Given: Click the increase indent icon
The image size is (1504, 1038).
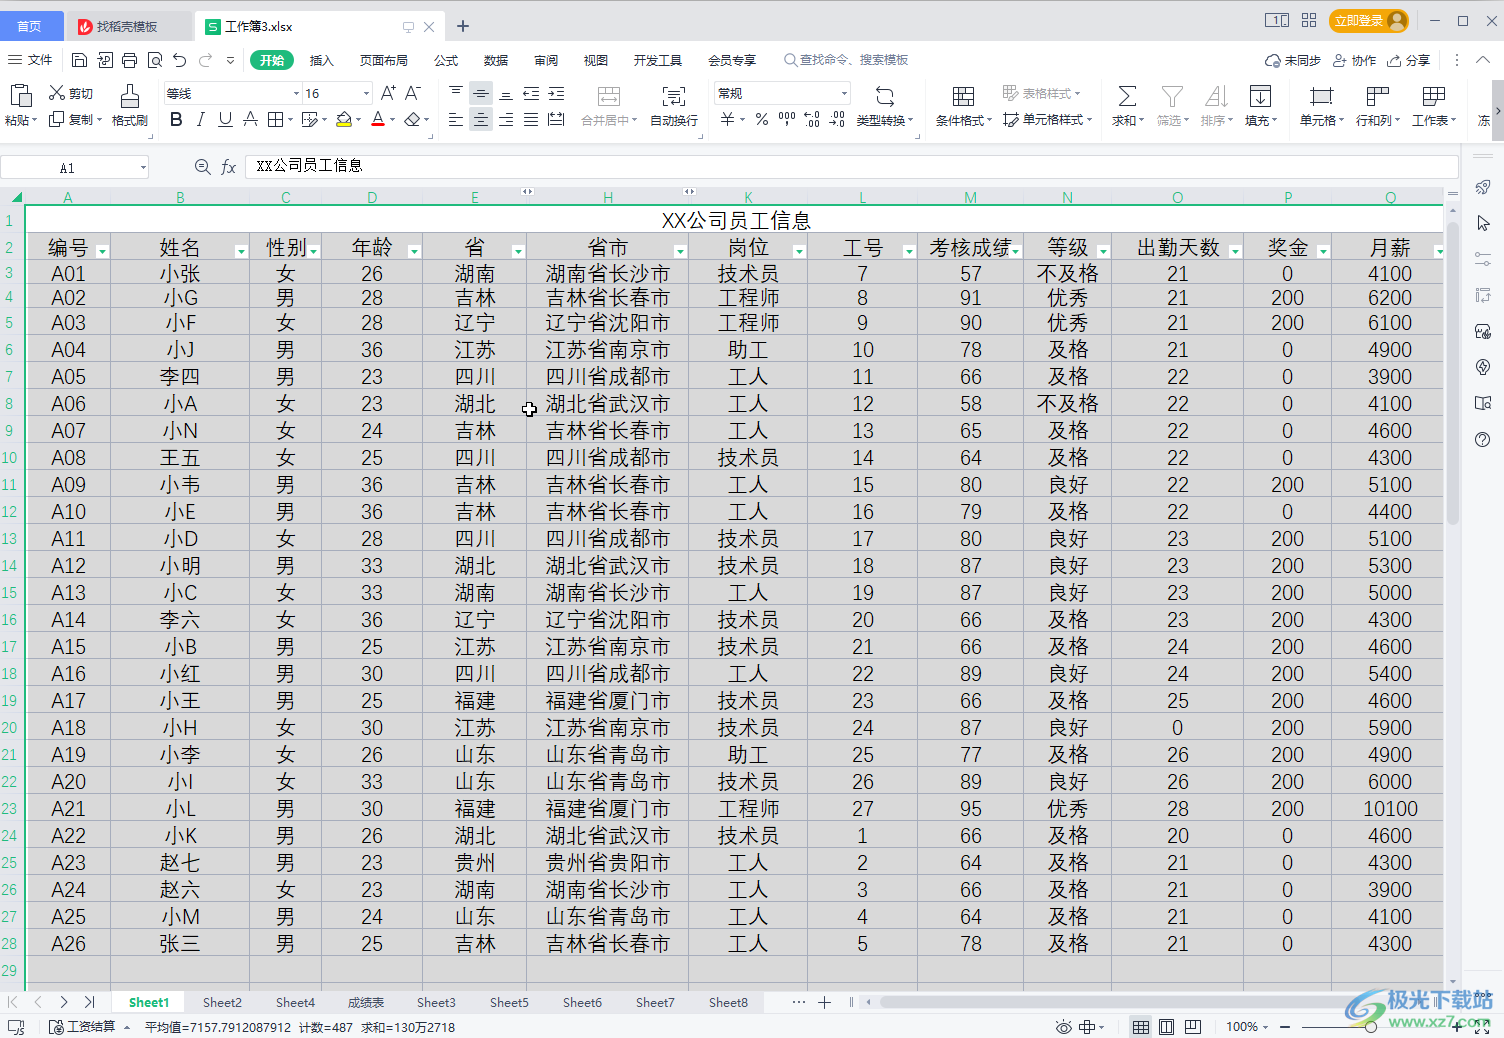Looking at the screenshot, I should click(x=556, y=94).
